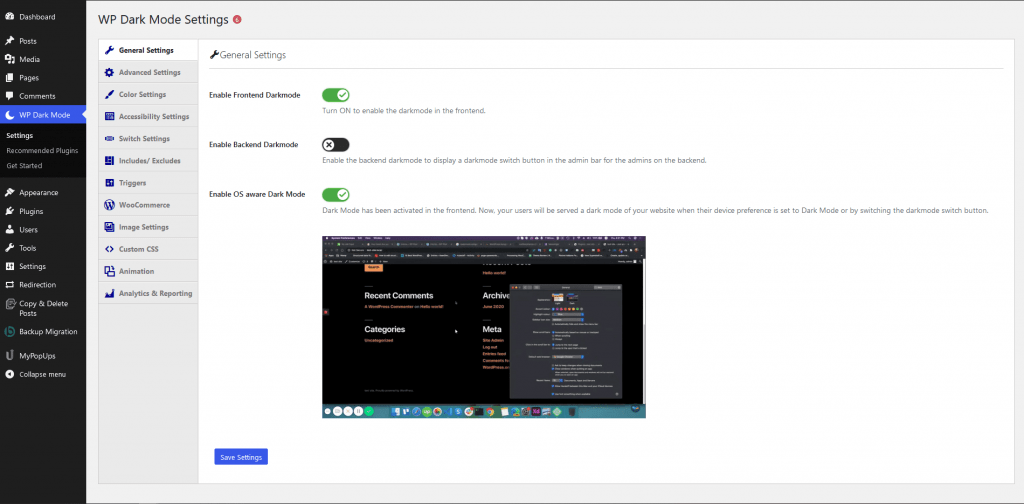Screen dimensions: 1024x504
Task: Click the WooCommerce logo icon
Action: click(109, 205)
